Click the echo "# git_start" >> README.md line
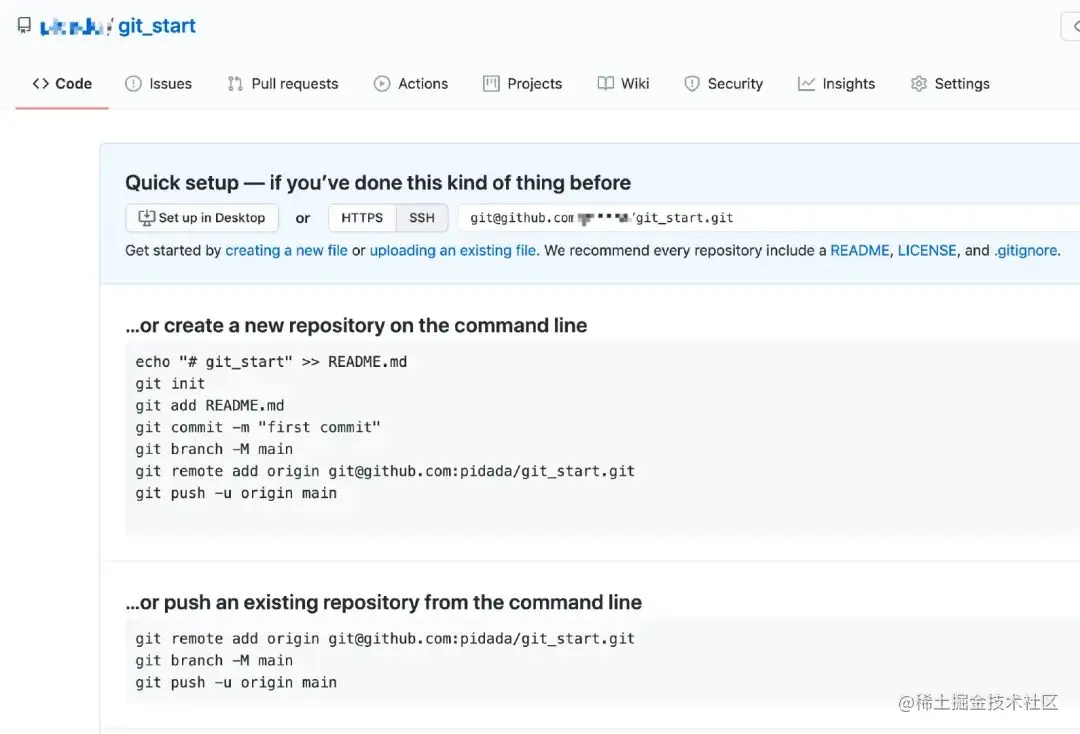 tap(271, 361)
